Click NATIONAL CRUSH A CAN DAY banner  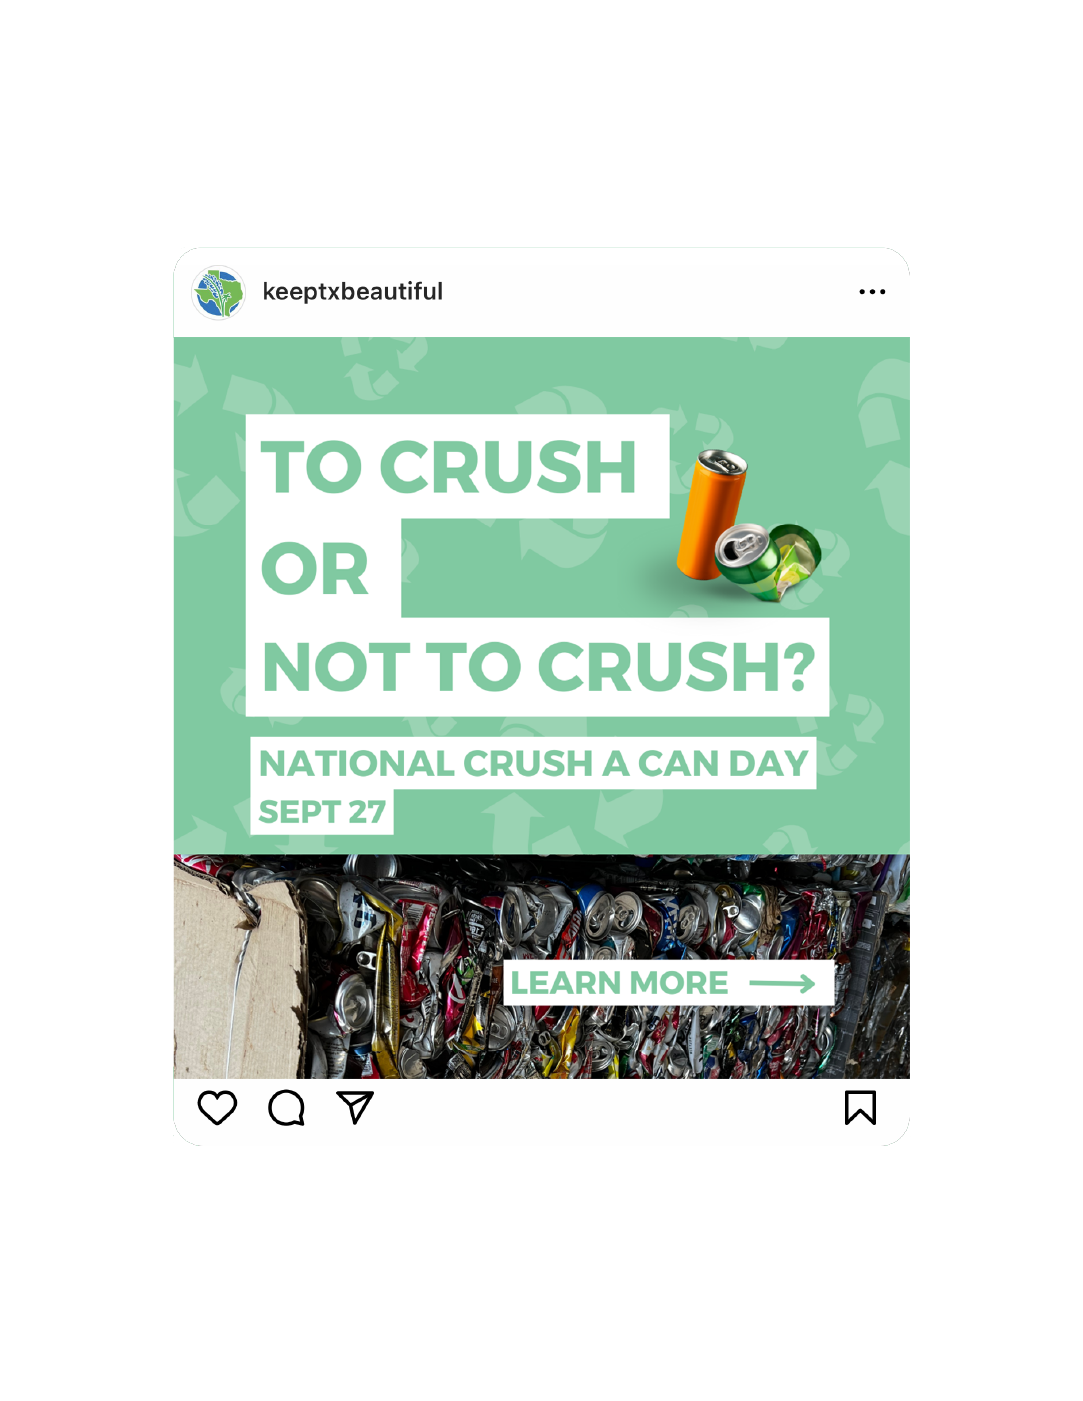533,763
